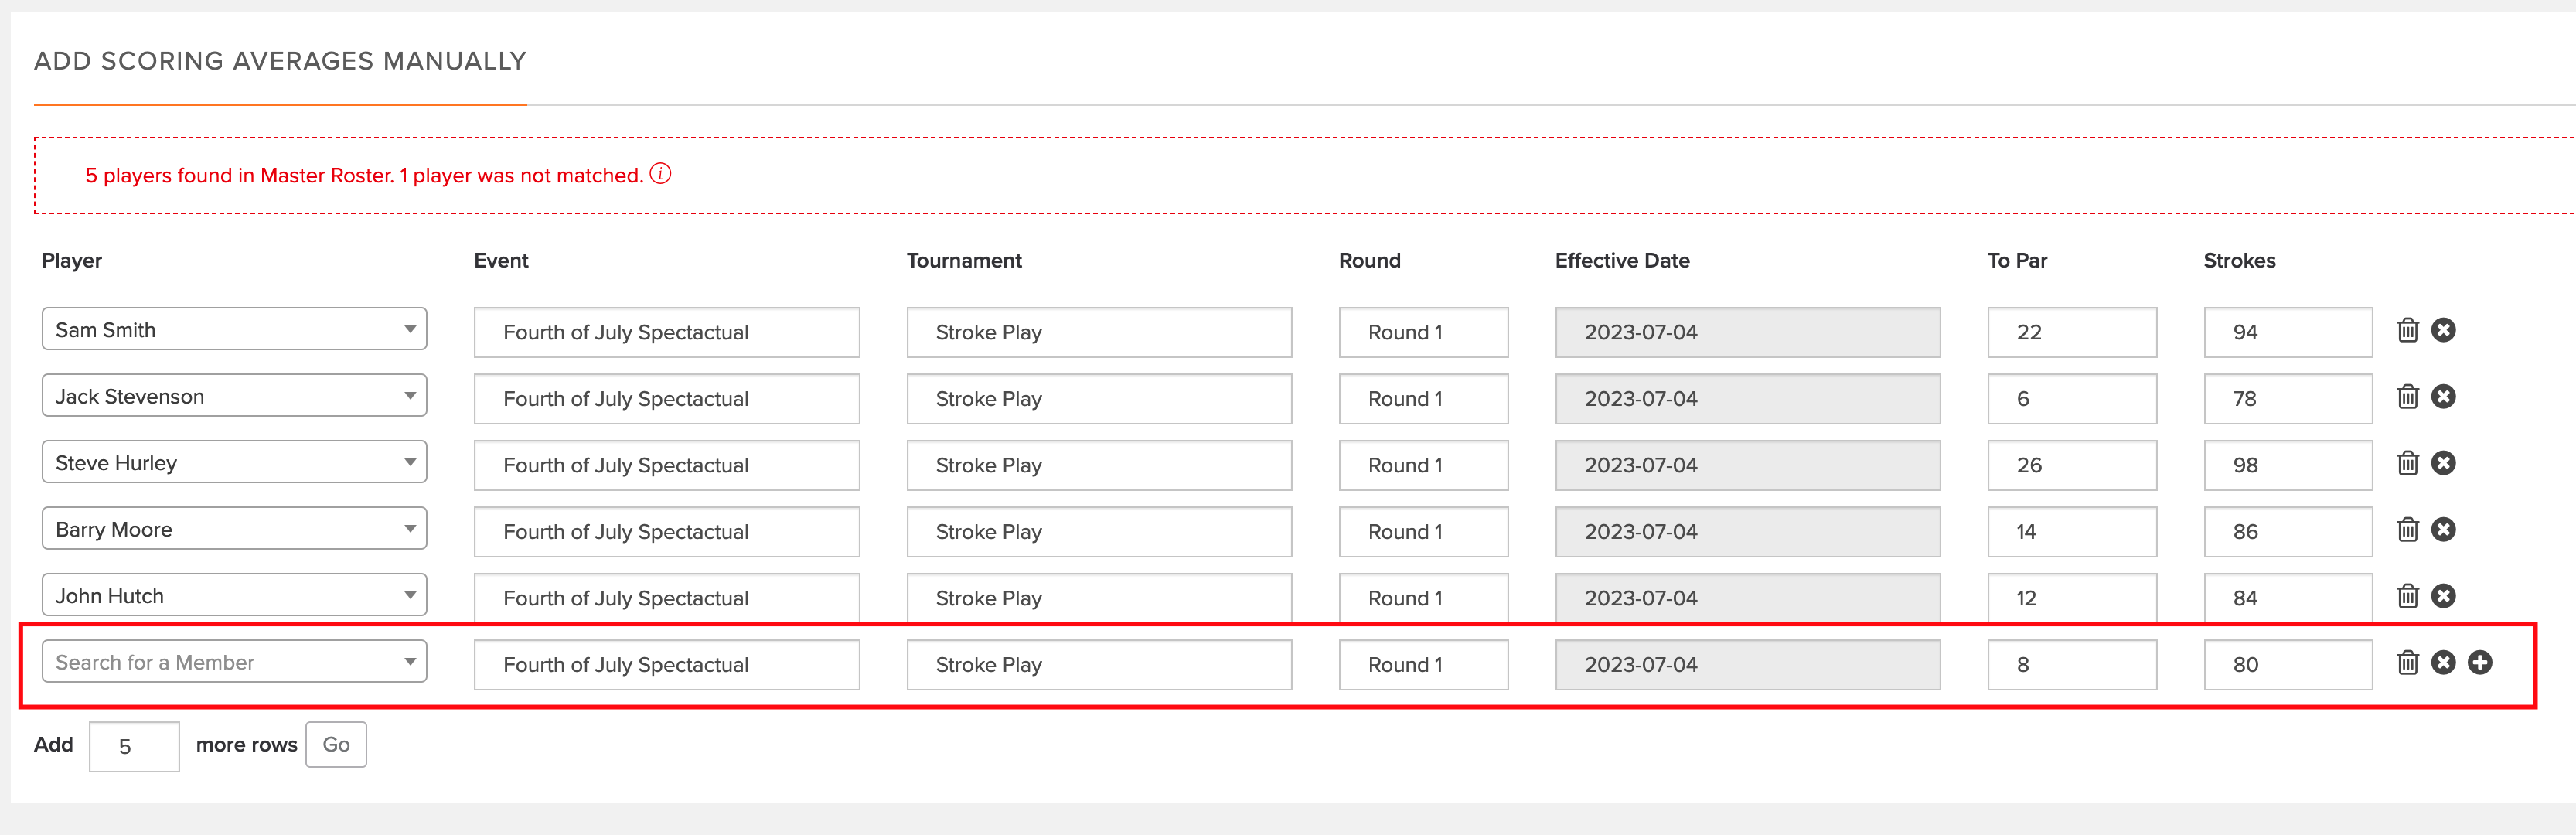Delete Jack Stevenson row with trash icon
2576x835 pixels.
pyautogui.click(x=2407, y=397)
